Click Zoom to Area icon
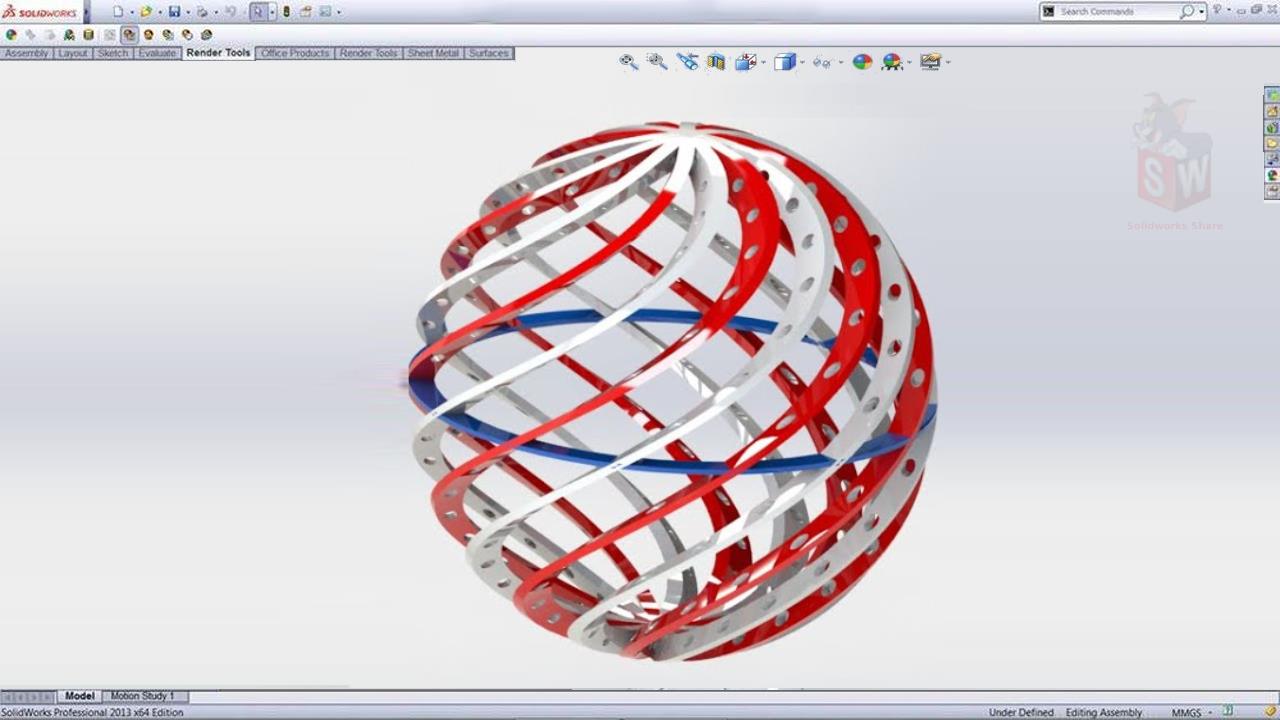Viewport: 1280px width, 720px height. (657, 61)
